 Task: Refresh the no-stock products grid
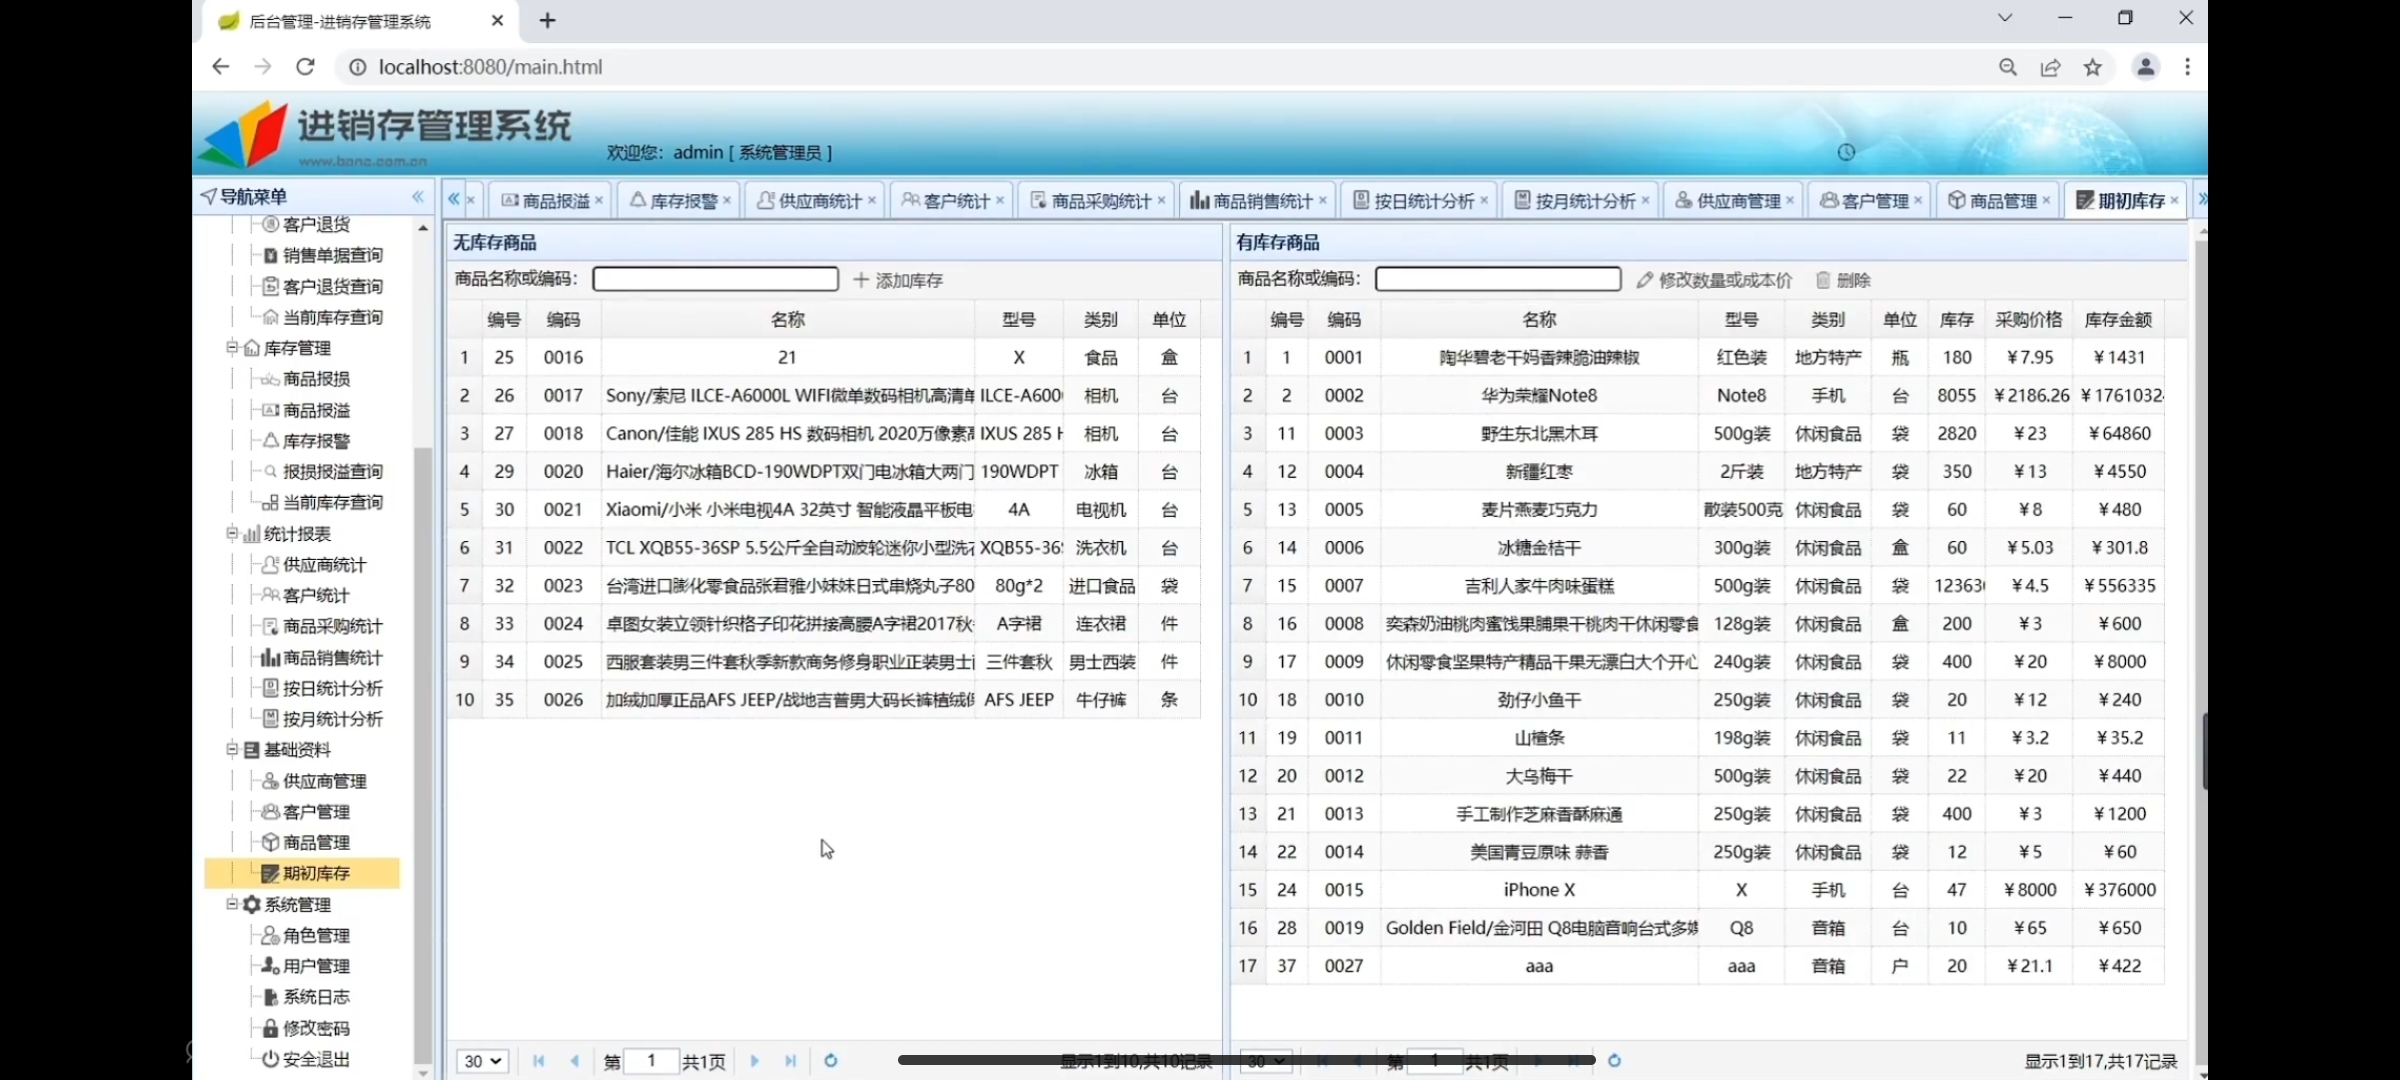830,1061
